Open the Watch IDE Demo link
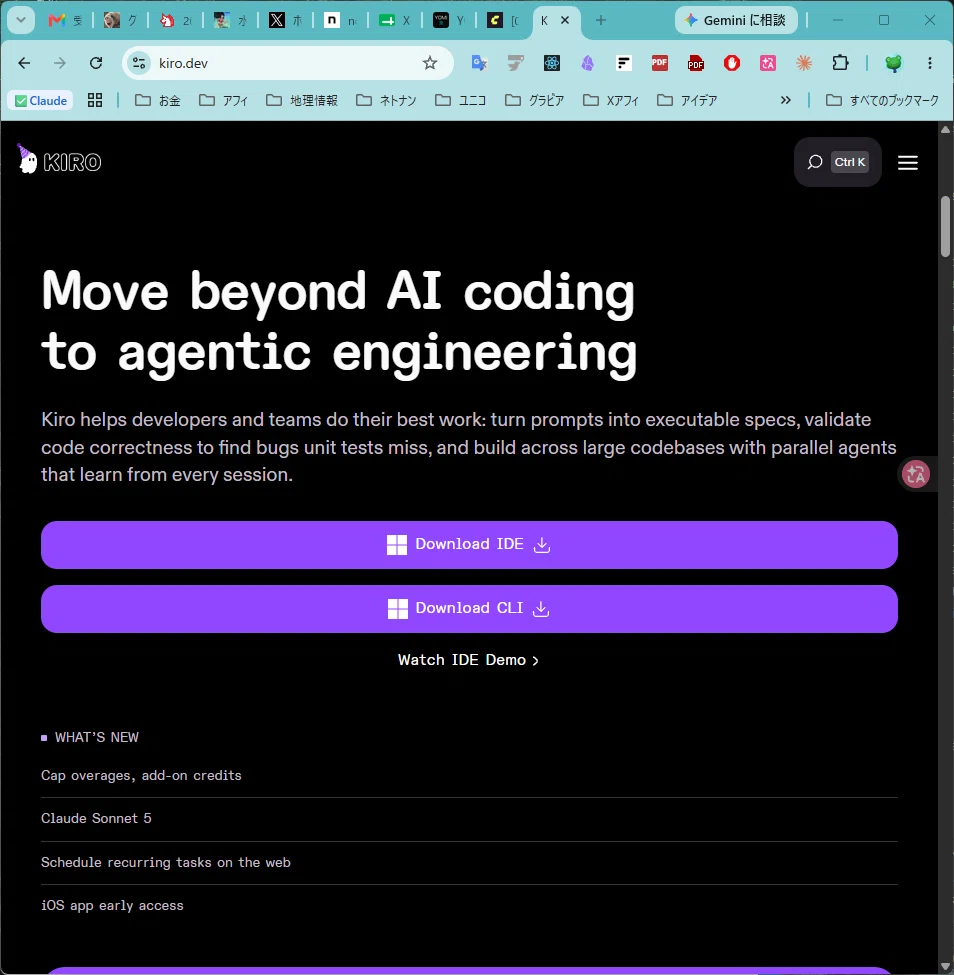This screenshot has height=975, width=954. pyautogui.click(x=468, y=660)
